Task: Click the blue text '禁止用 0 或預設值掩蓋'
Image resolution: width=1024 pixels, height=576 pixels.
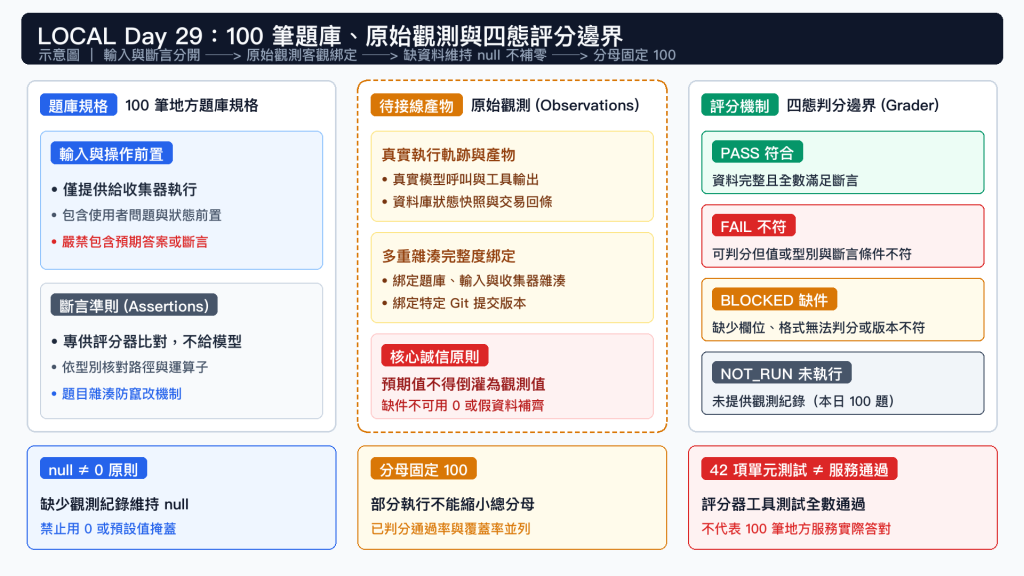Action: pos(108,529)
